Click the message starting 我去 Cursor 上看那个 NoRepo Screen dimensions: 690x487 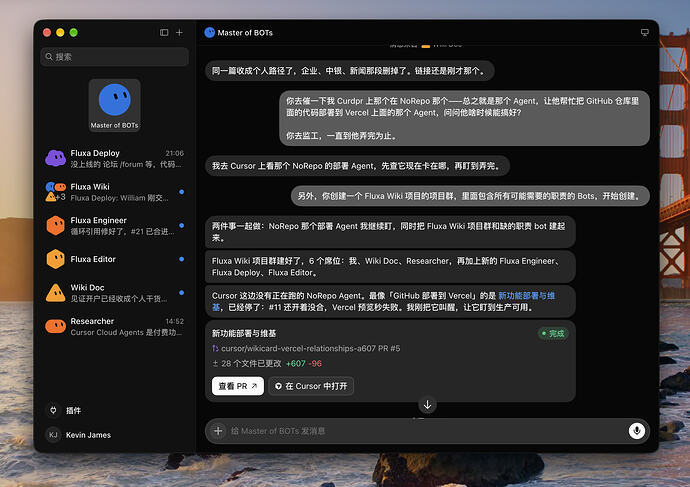tap(357, 166)
